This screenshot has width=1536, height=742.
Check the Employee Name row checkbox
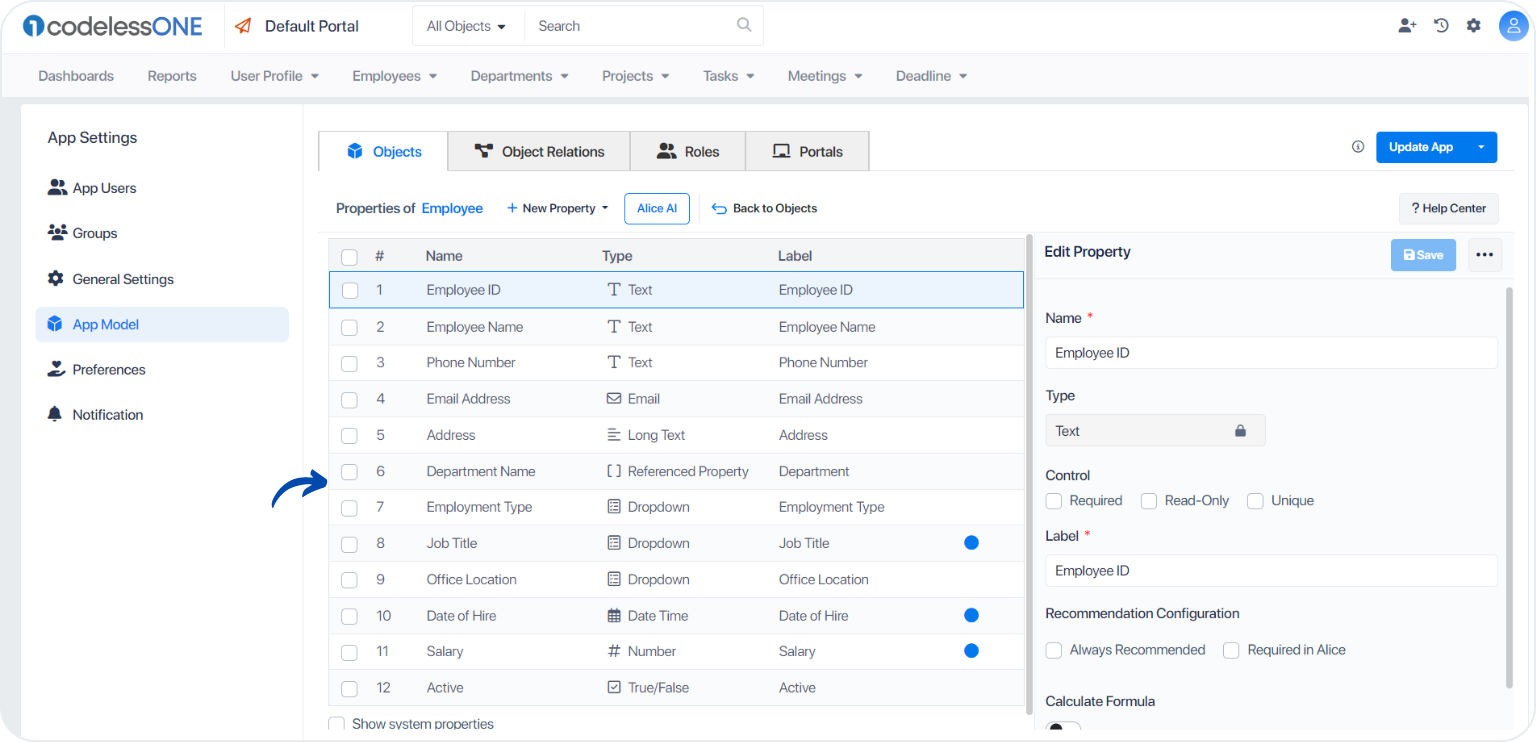(349, 327)
